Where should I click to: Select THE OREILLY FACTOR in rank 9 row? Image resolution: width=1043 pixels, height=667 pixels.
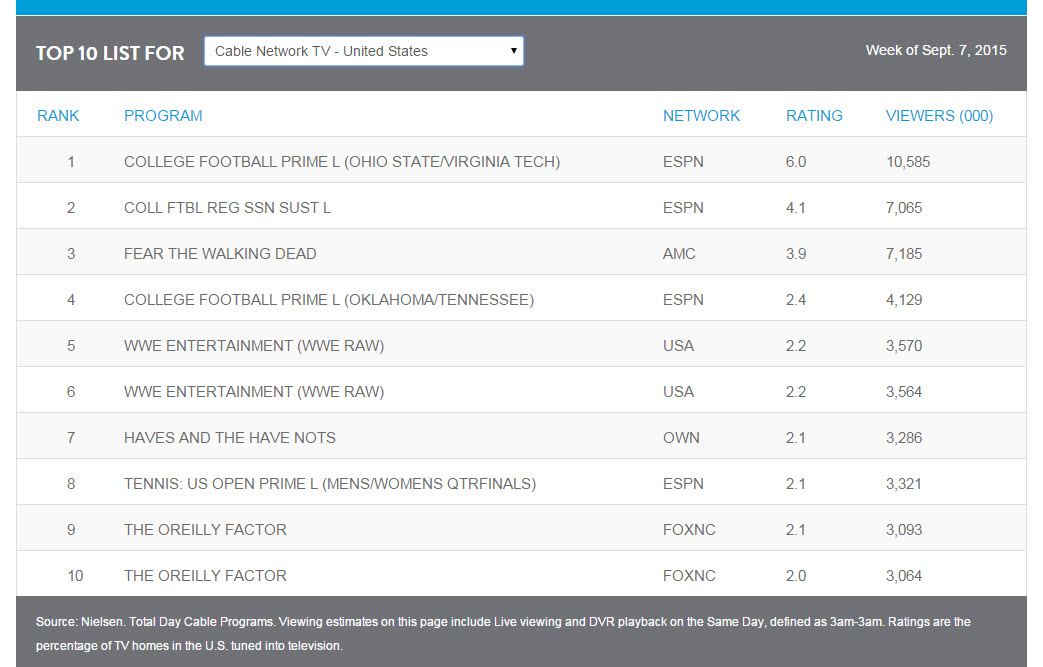[x=205, y=529]
